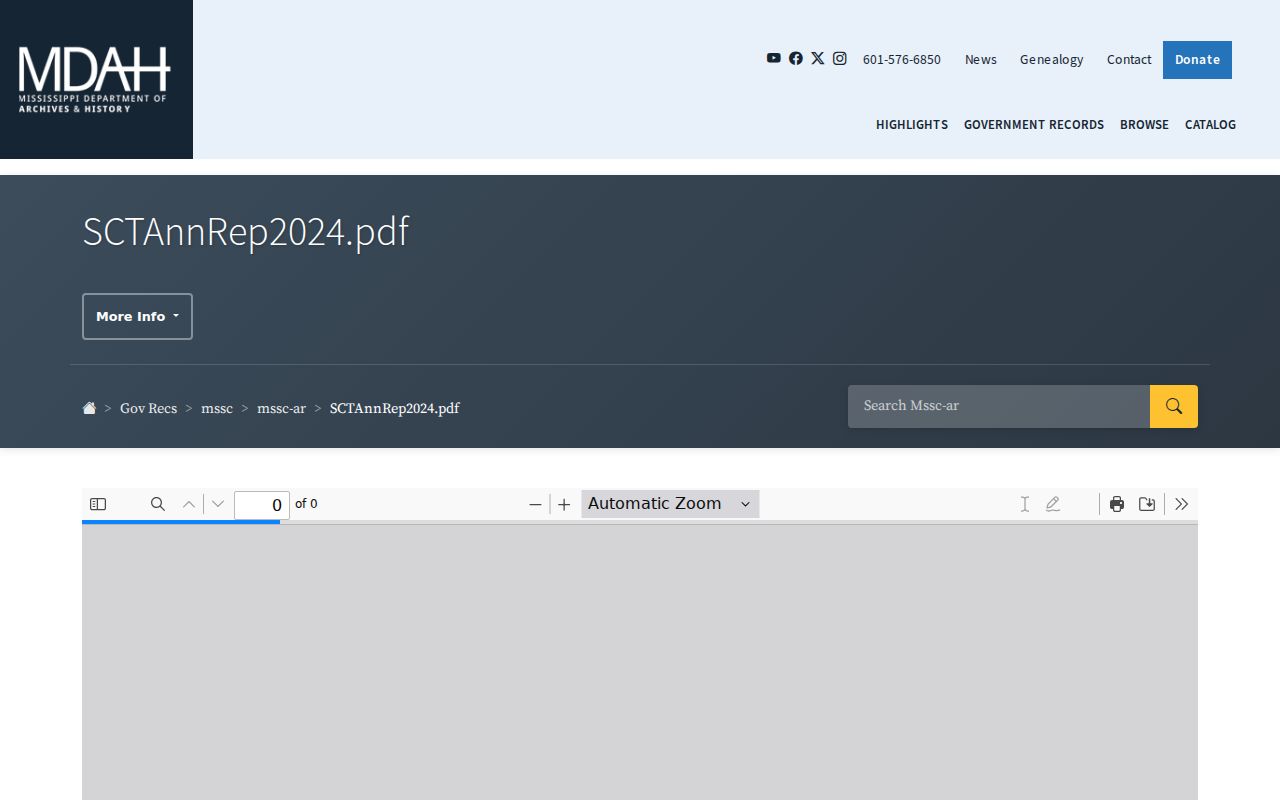Print the PDF document
This screenshot has width=1280, height=800.
coord(1117,504)
